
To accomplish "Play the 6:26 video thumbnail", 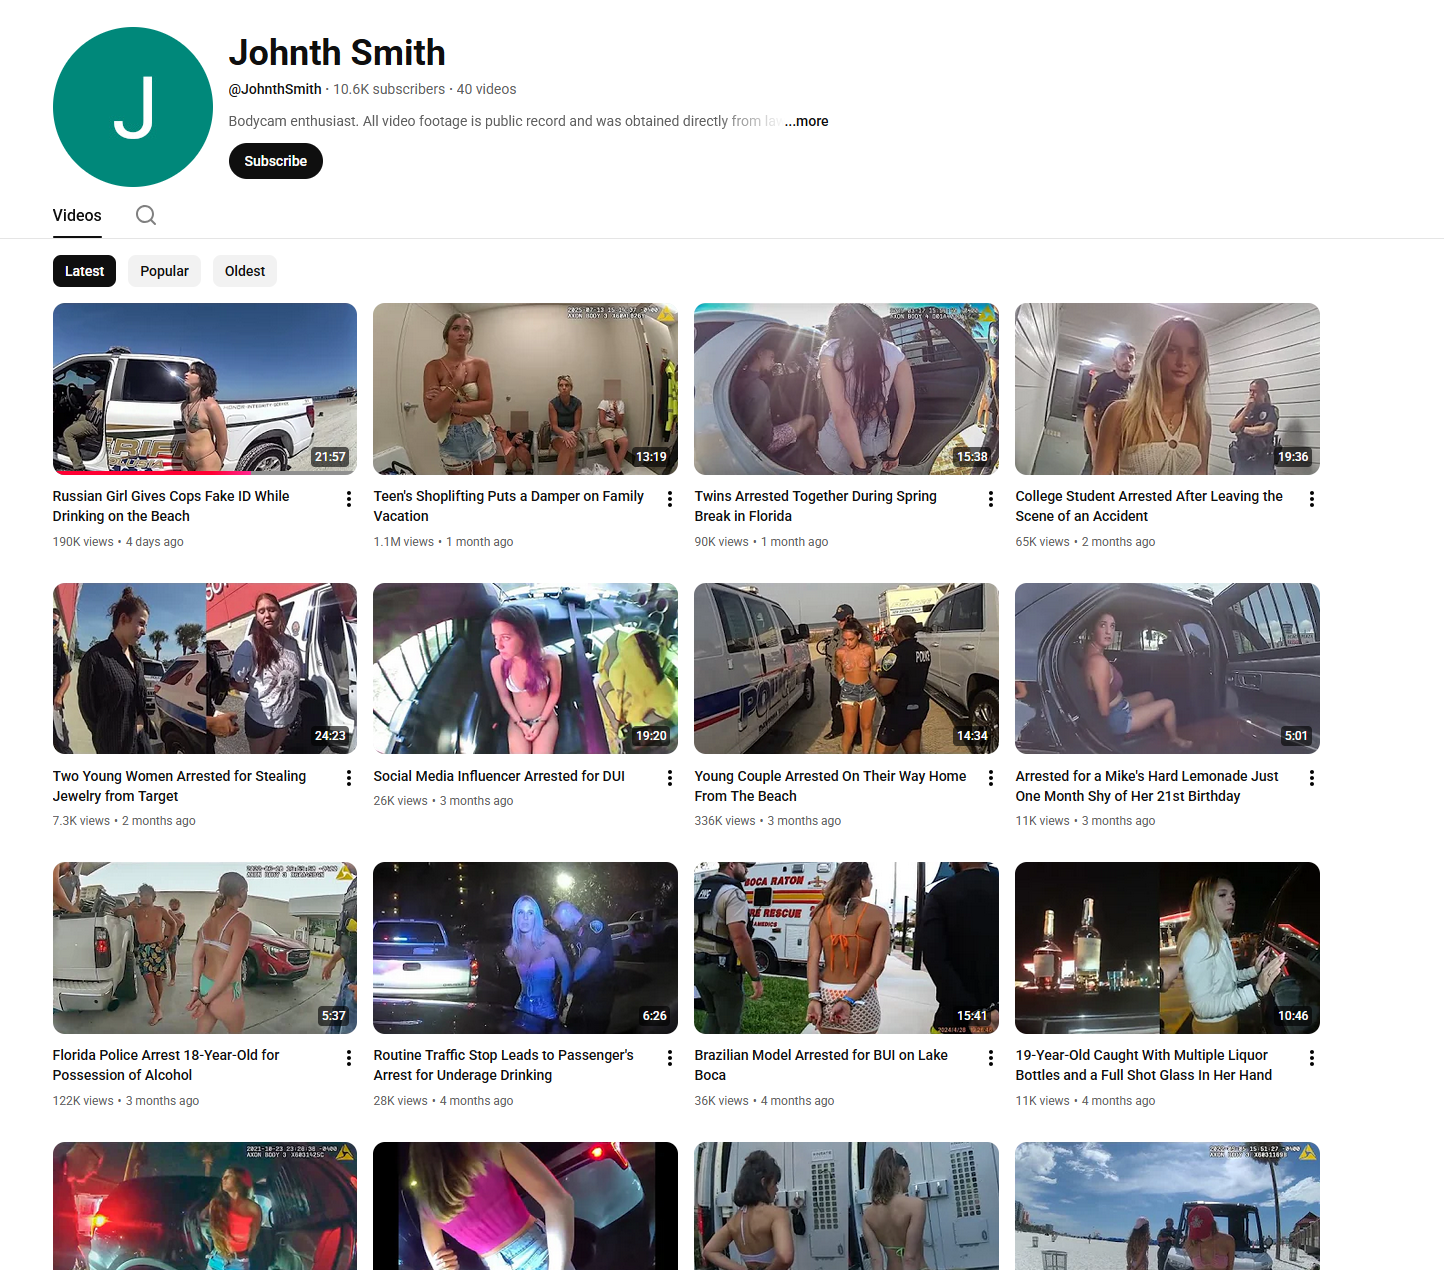I will [x=526, y=948].
